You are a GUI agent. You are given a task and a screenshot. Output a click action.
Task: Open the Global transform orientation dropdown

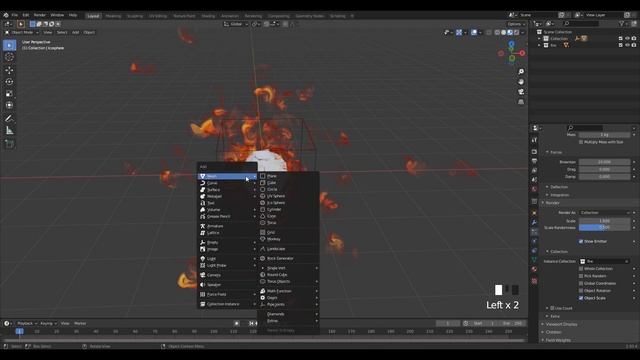236,24
